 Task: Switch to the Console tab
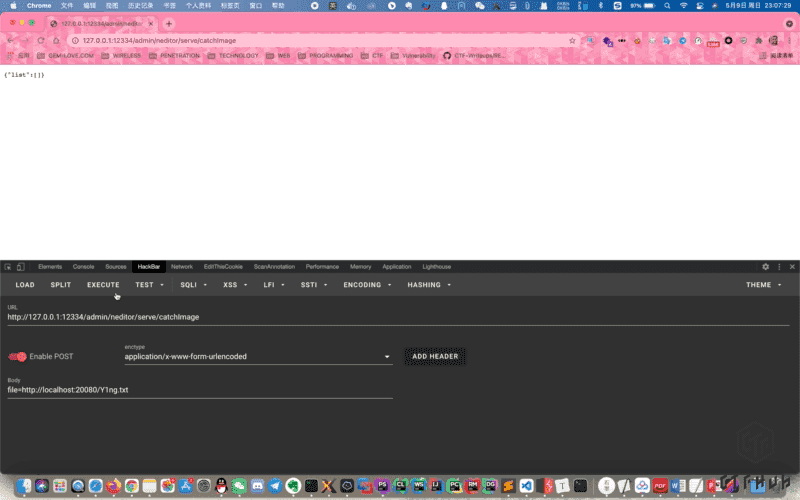(x=83, y=267)
